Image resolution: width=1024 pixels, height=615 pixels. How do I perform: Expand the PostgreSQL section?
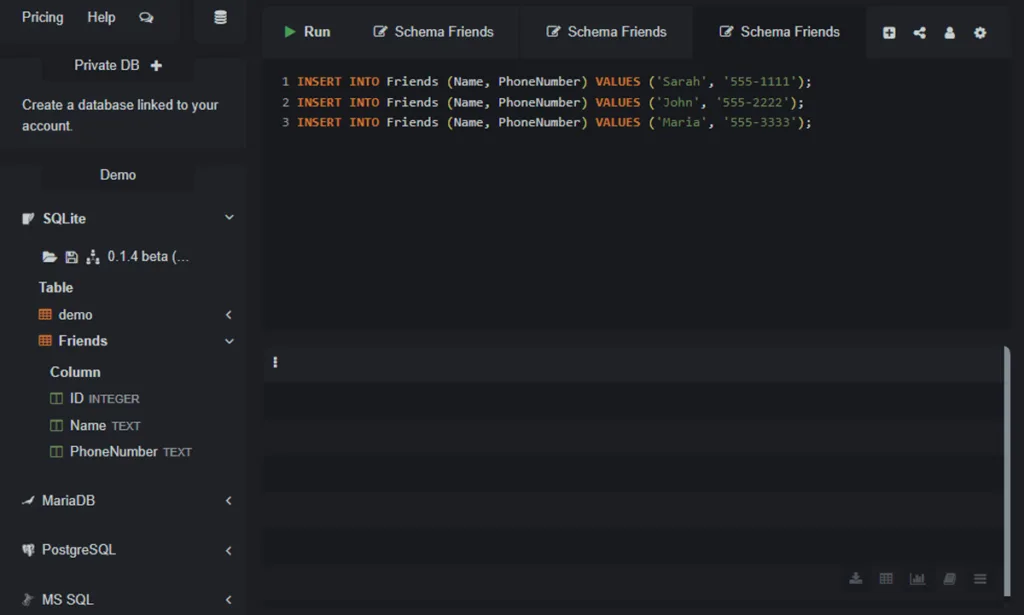pos(229,550)
